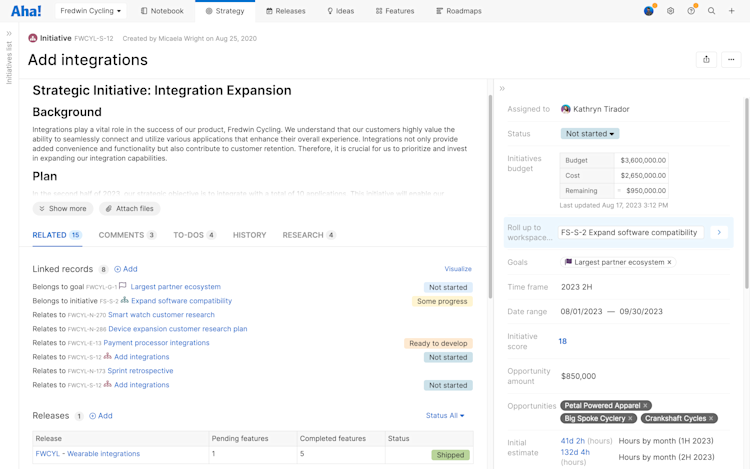Open the settings gear icon

coord(671,11)
